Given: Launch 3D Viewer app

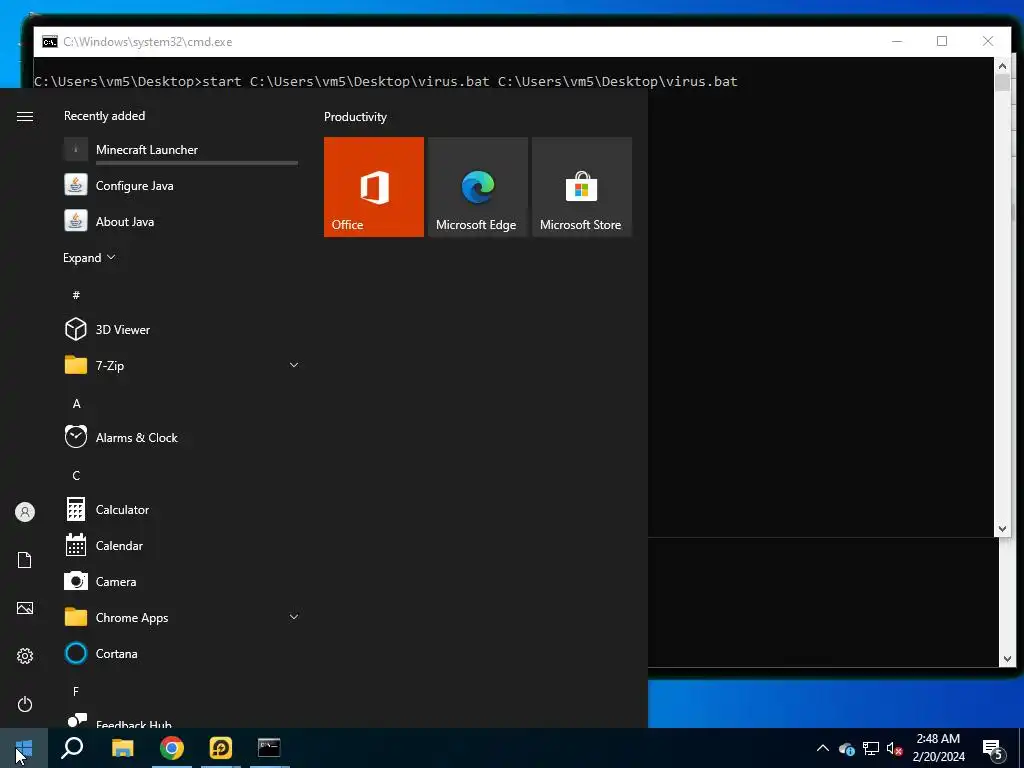Looking at the screenshot, I should 181,329.
